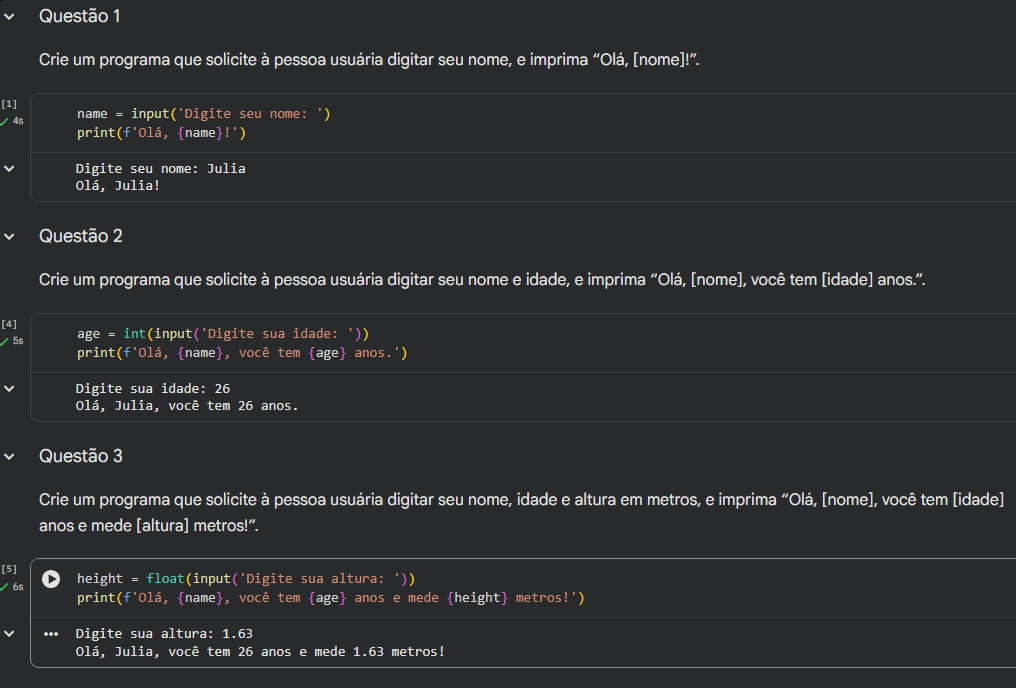Select the Questão 2 heading
1016x688 pixels.
tap(80, 236)
